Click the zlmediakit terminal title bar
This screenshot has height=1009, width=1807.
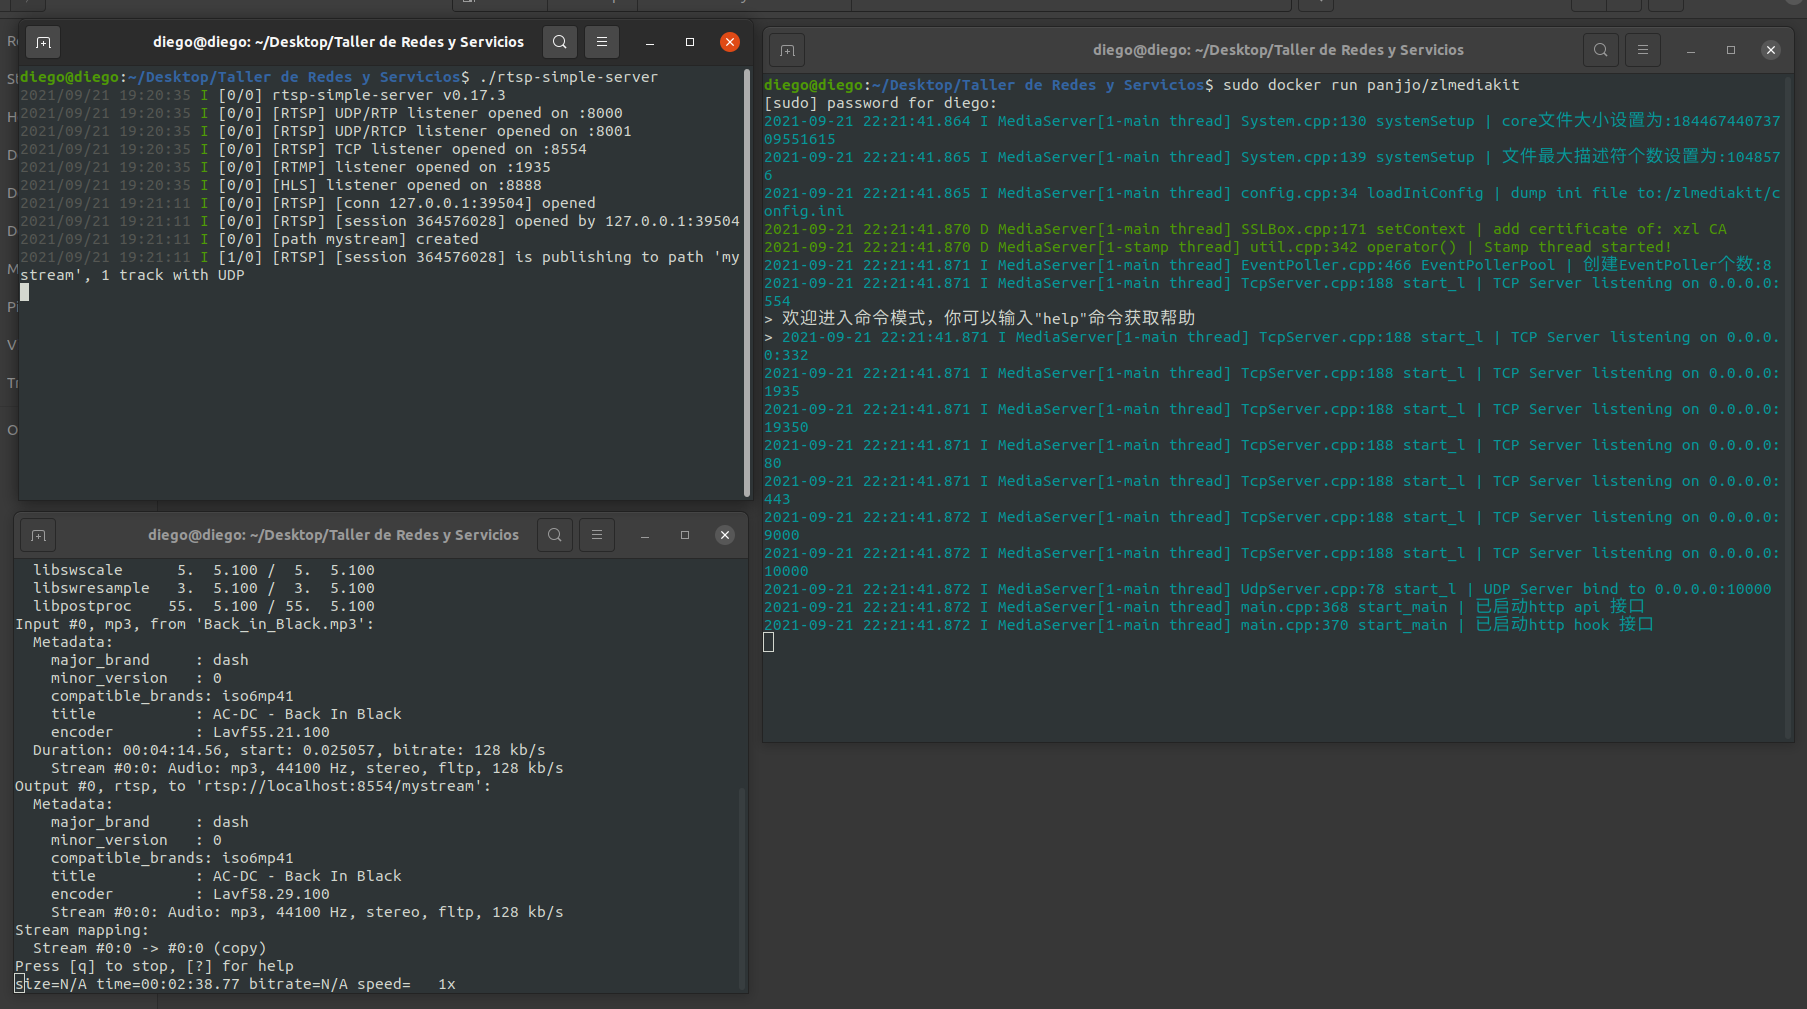point(1278,49)
